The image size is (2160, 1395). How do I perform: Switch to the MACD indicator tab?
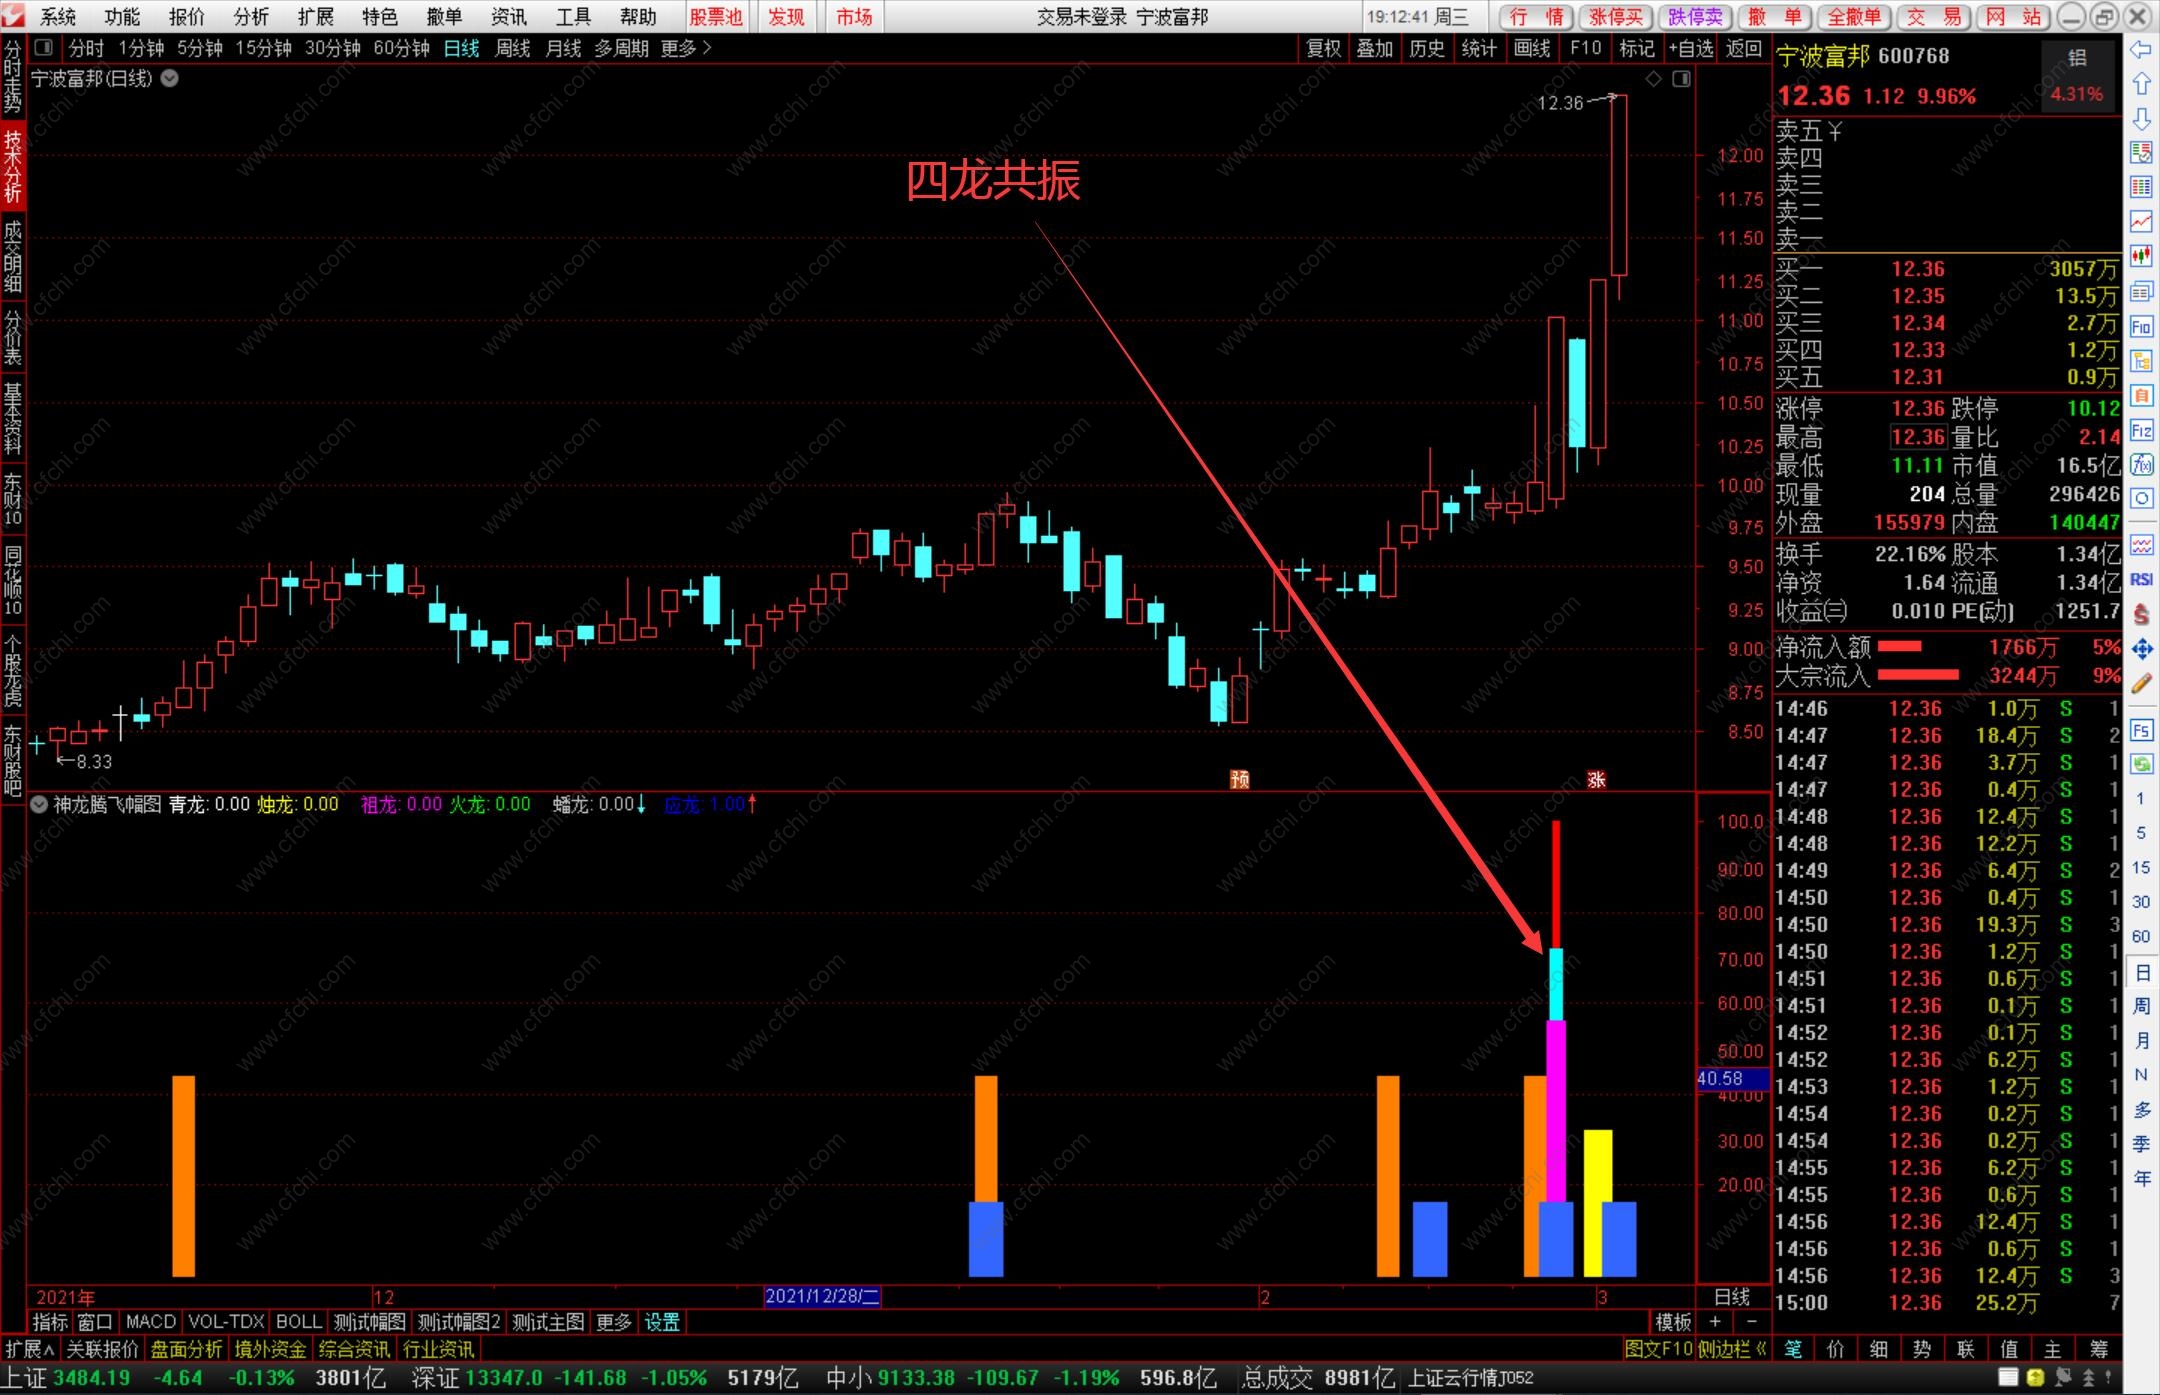pyautogui.click(x=150, y=1322)
